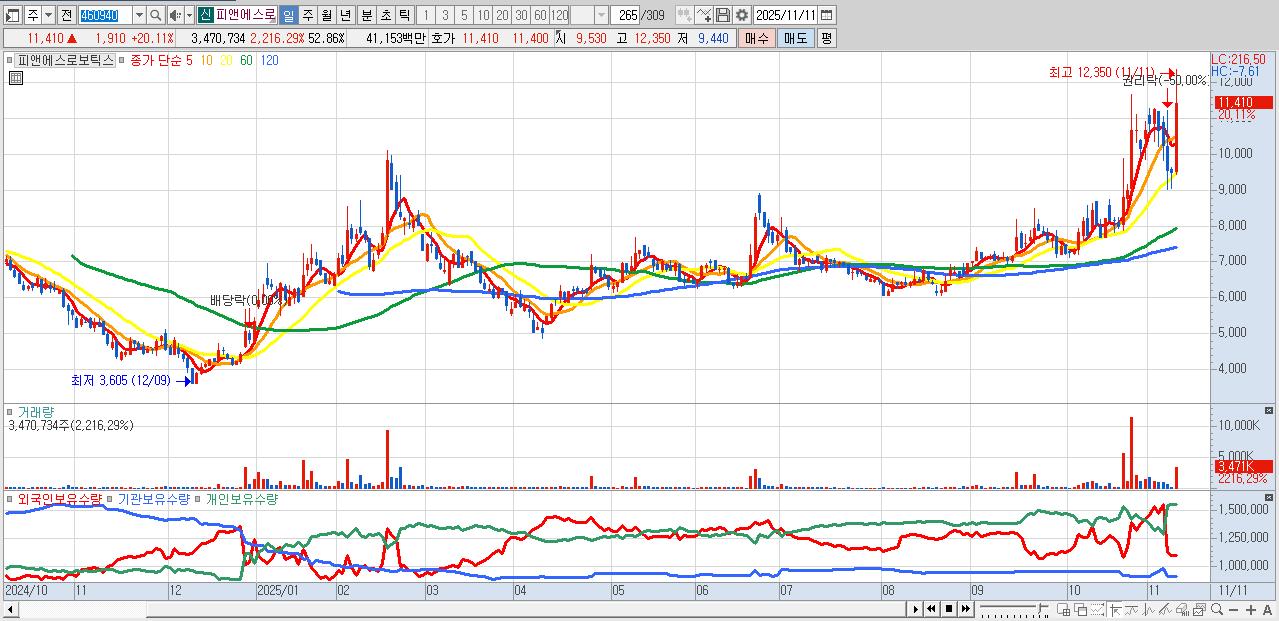
Task: Click the stock code input field 460940
Action: (105, 15)
